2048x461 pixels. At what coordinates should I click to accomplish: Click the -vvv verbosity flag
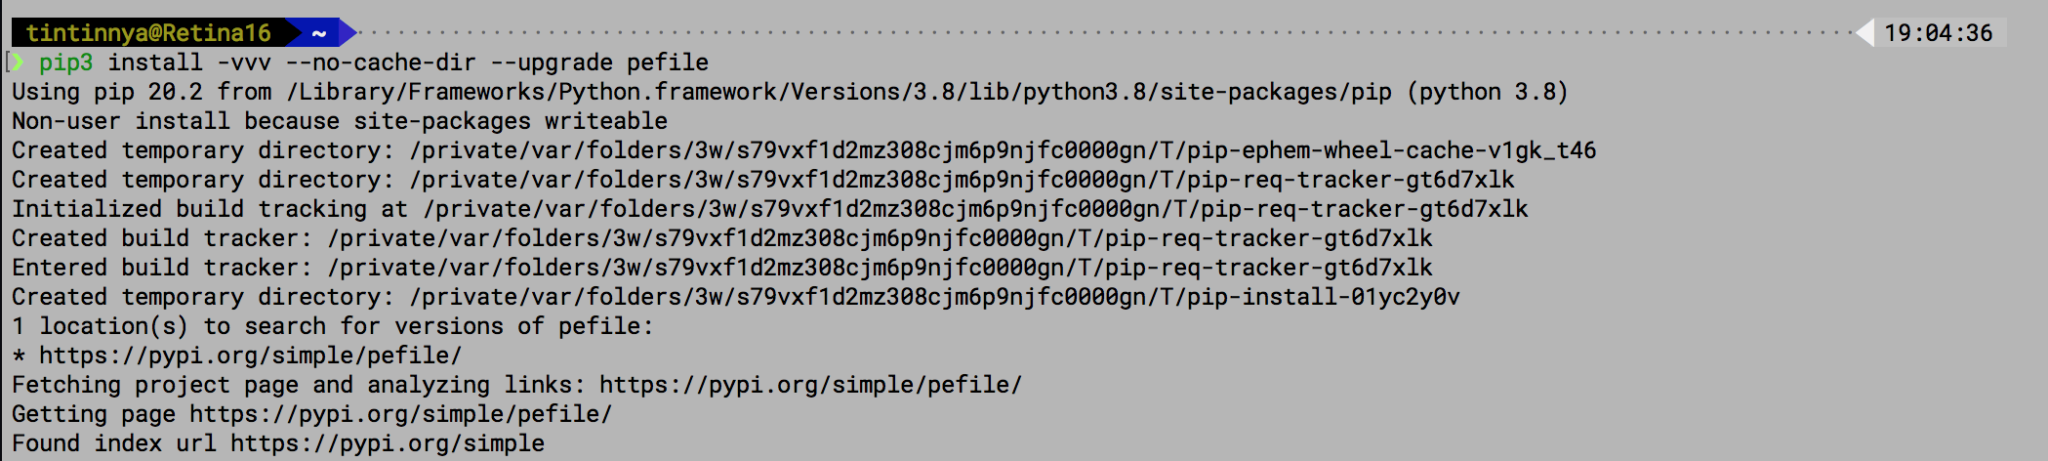point(245,63)
